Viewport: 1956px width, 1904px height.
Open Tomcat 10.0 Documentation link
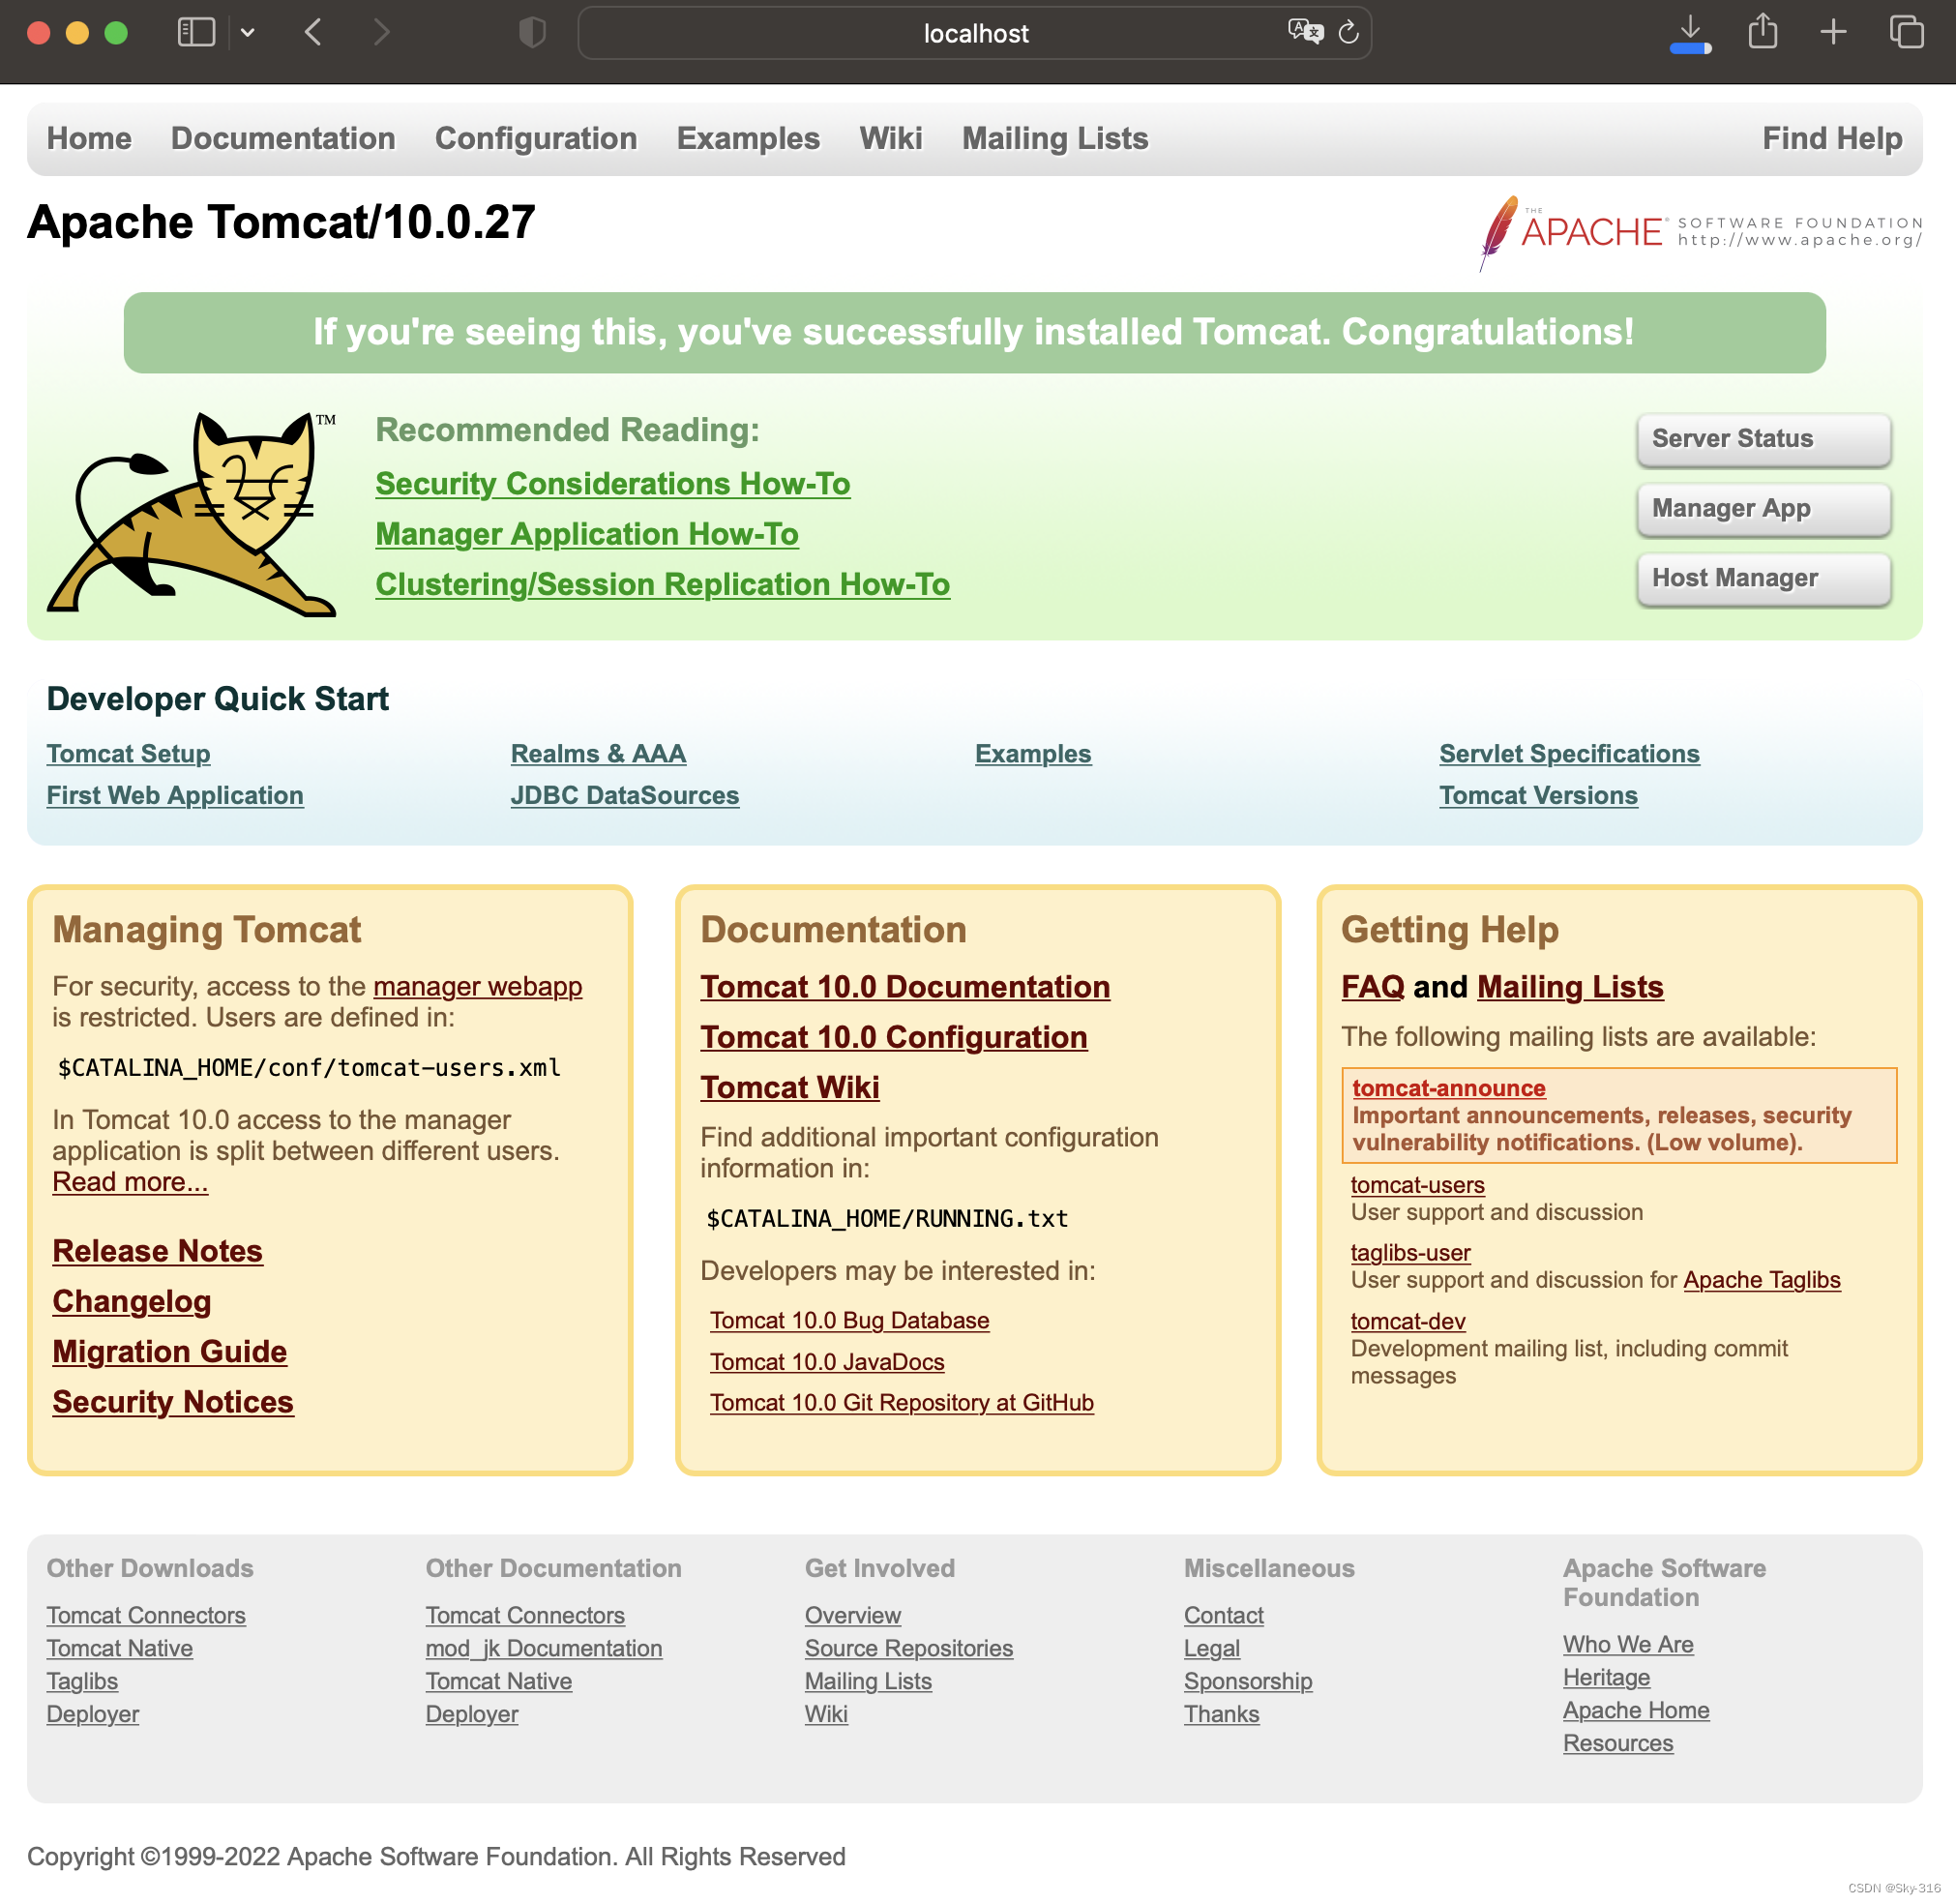pos(905,987)
